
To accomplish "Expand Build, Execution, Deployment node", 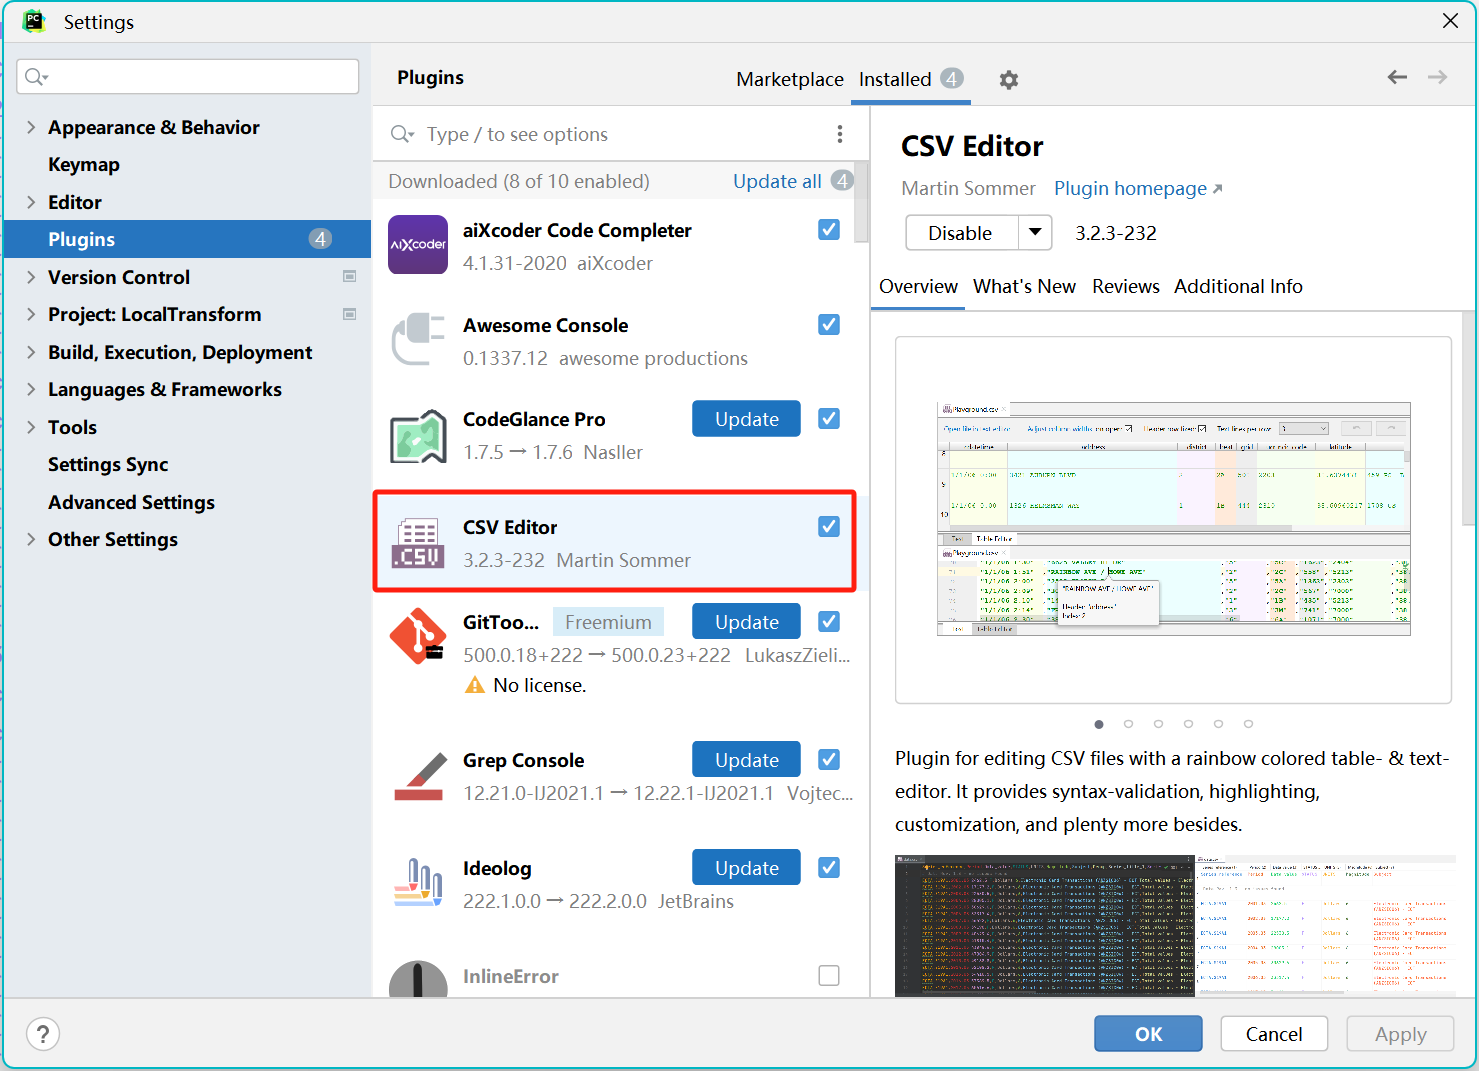I will 31,352.
